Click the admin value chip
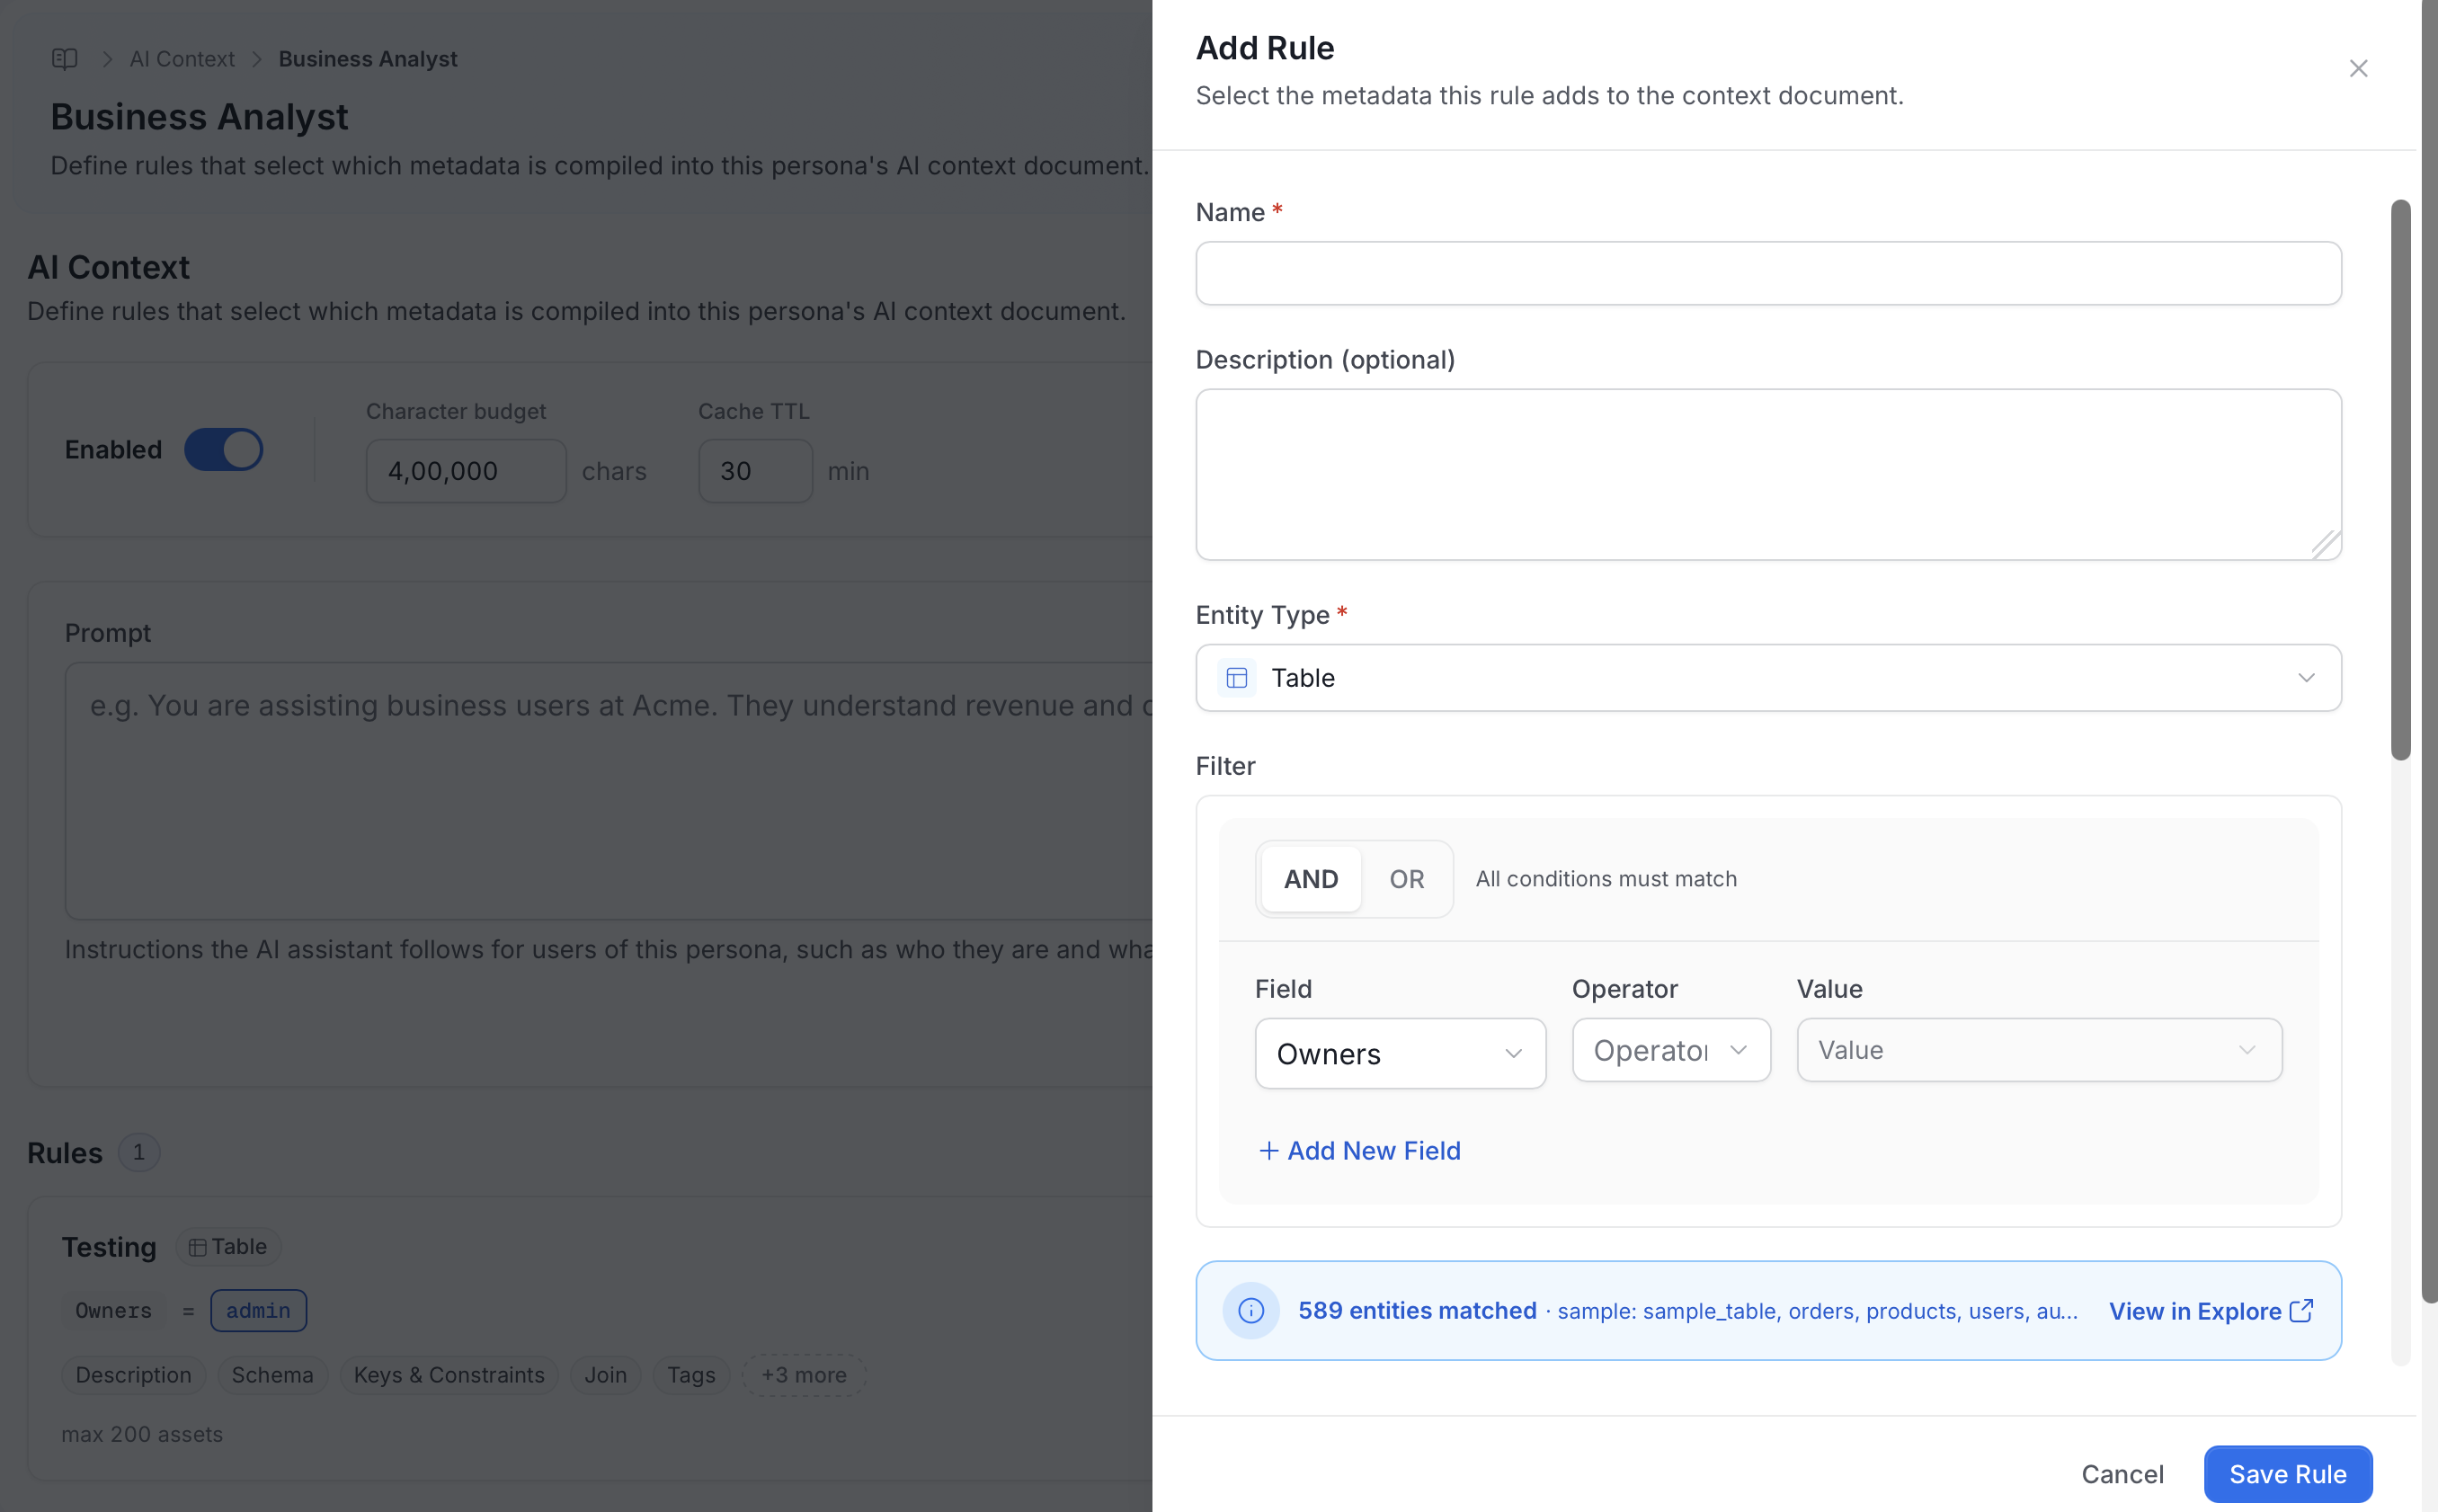The height and width of the screenshot is (1512, 2438). point(258,1310)
